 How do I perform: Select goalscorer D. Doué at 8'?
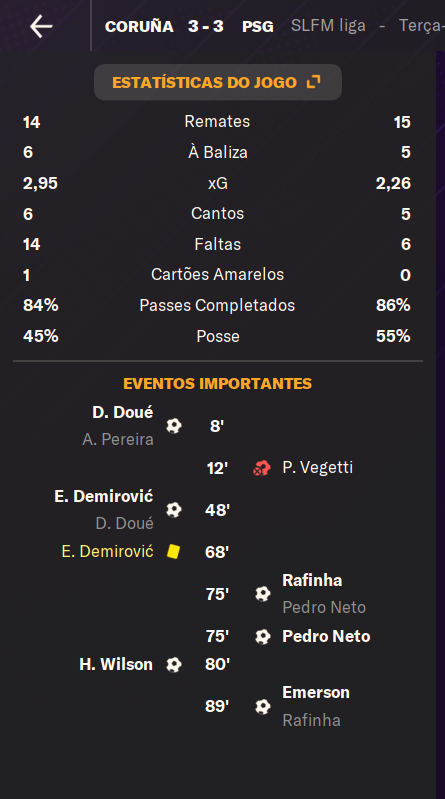coord(123,412)
